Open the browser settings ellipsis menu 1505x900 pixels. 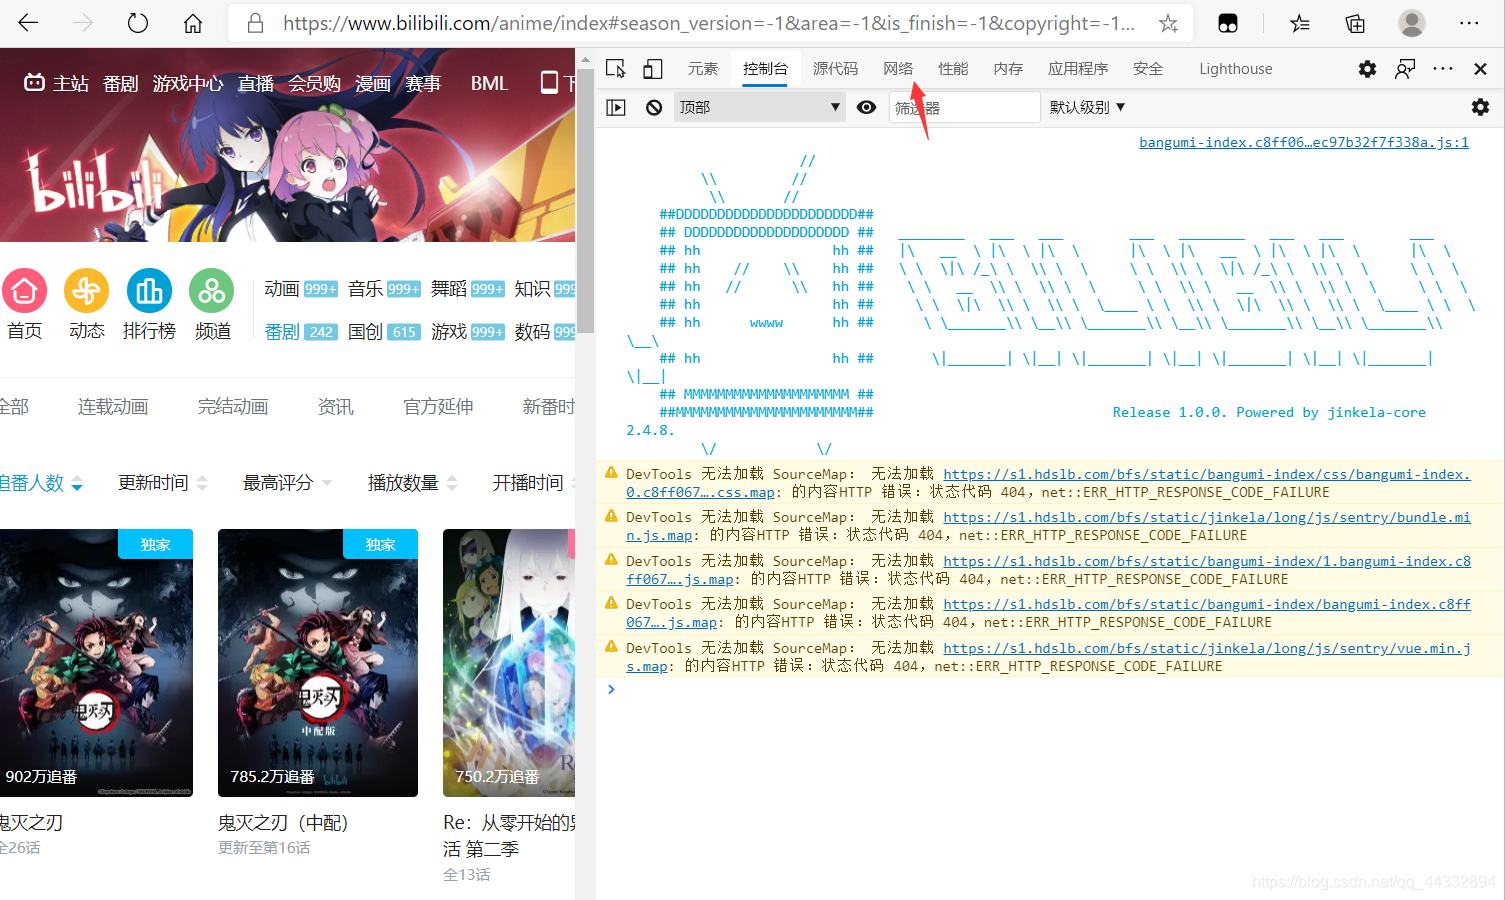point(1469,23)
